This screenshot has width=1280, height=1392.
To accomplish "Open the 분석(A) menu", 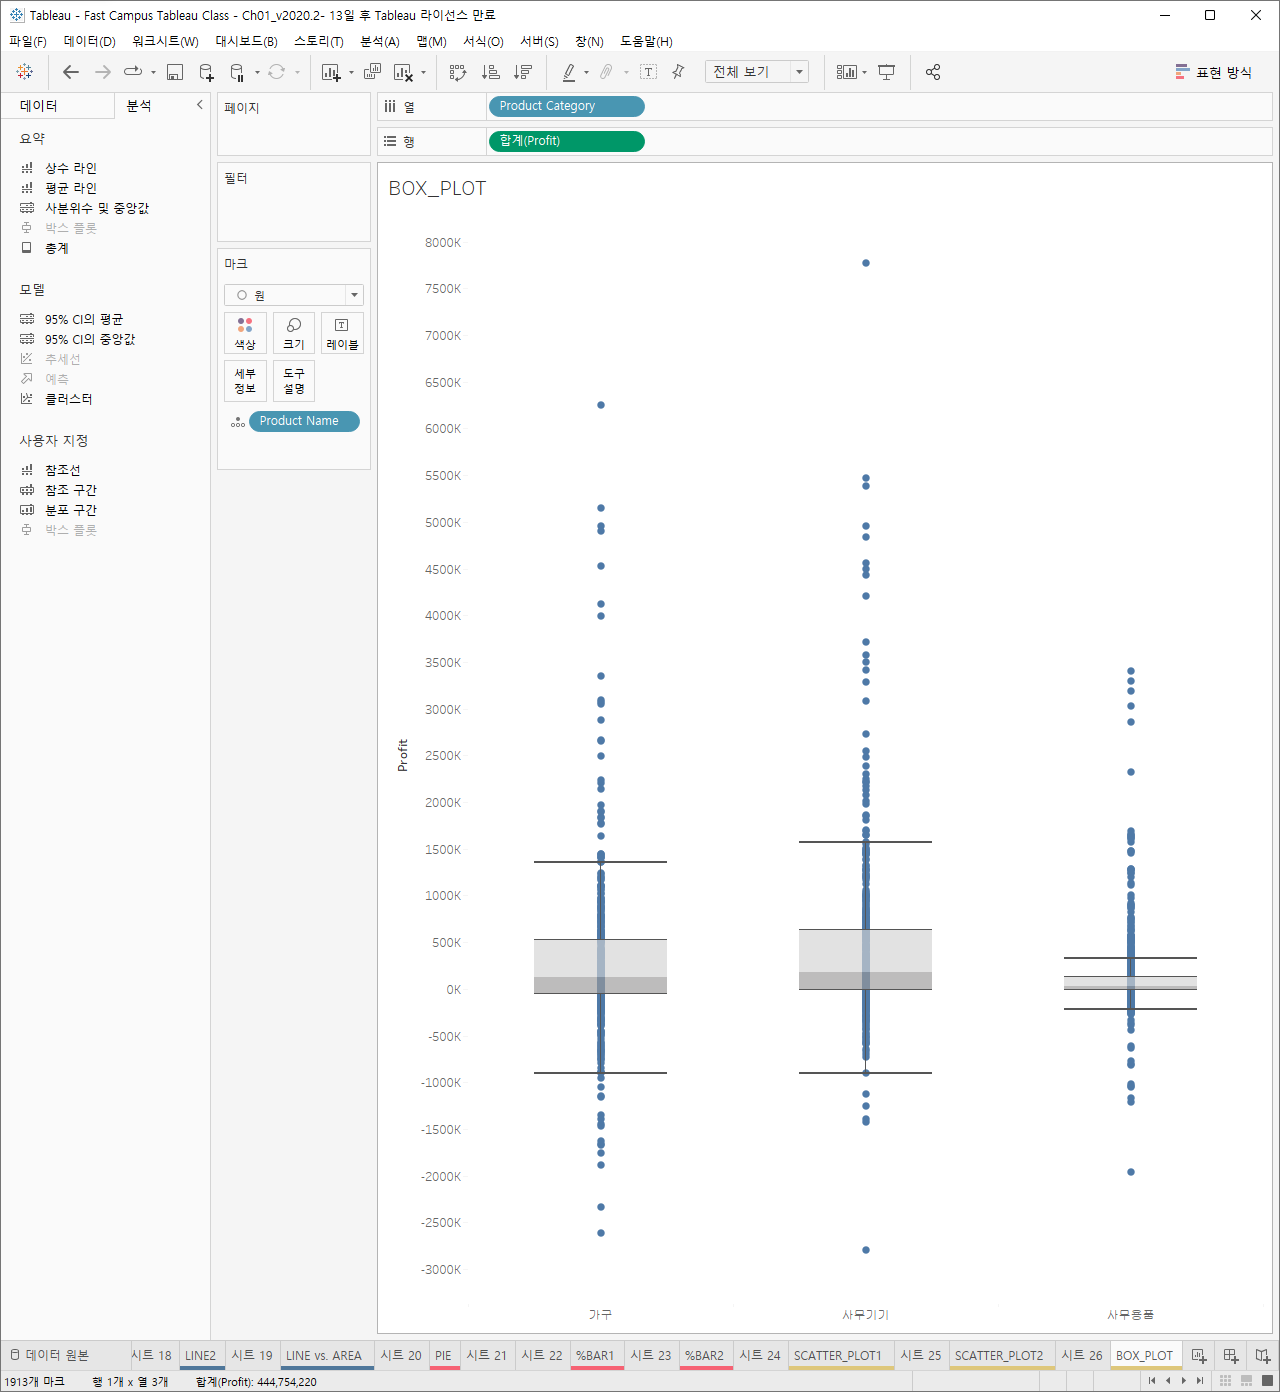I will coord(380,41).
